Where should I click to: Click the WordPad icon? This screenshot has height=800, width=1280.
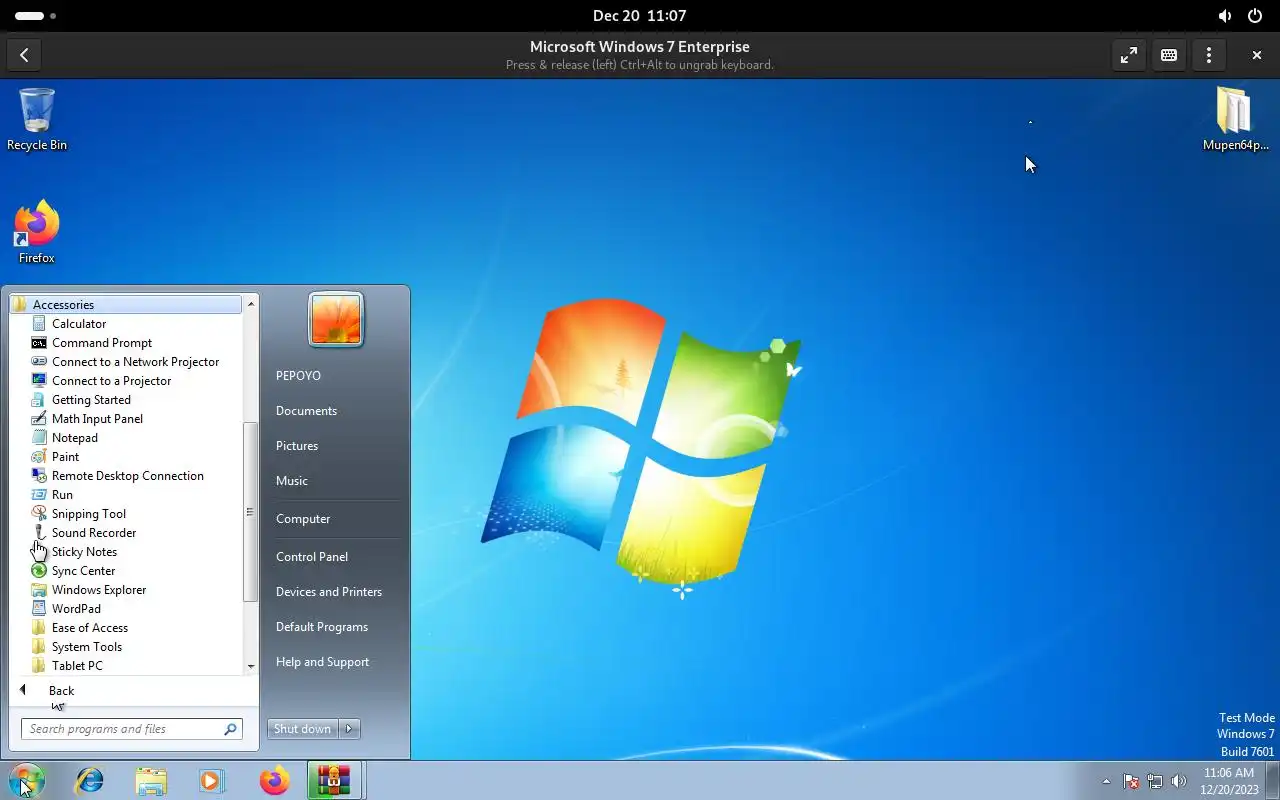pyautogui.click(x=39, y=609)
